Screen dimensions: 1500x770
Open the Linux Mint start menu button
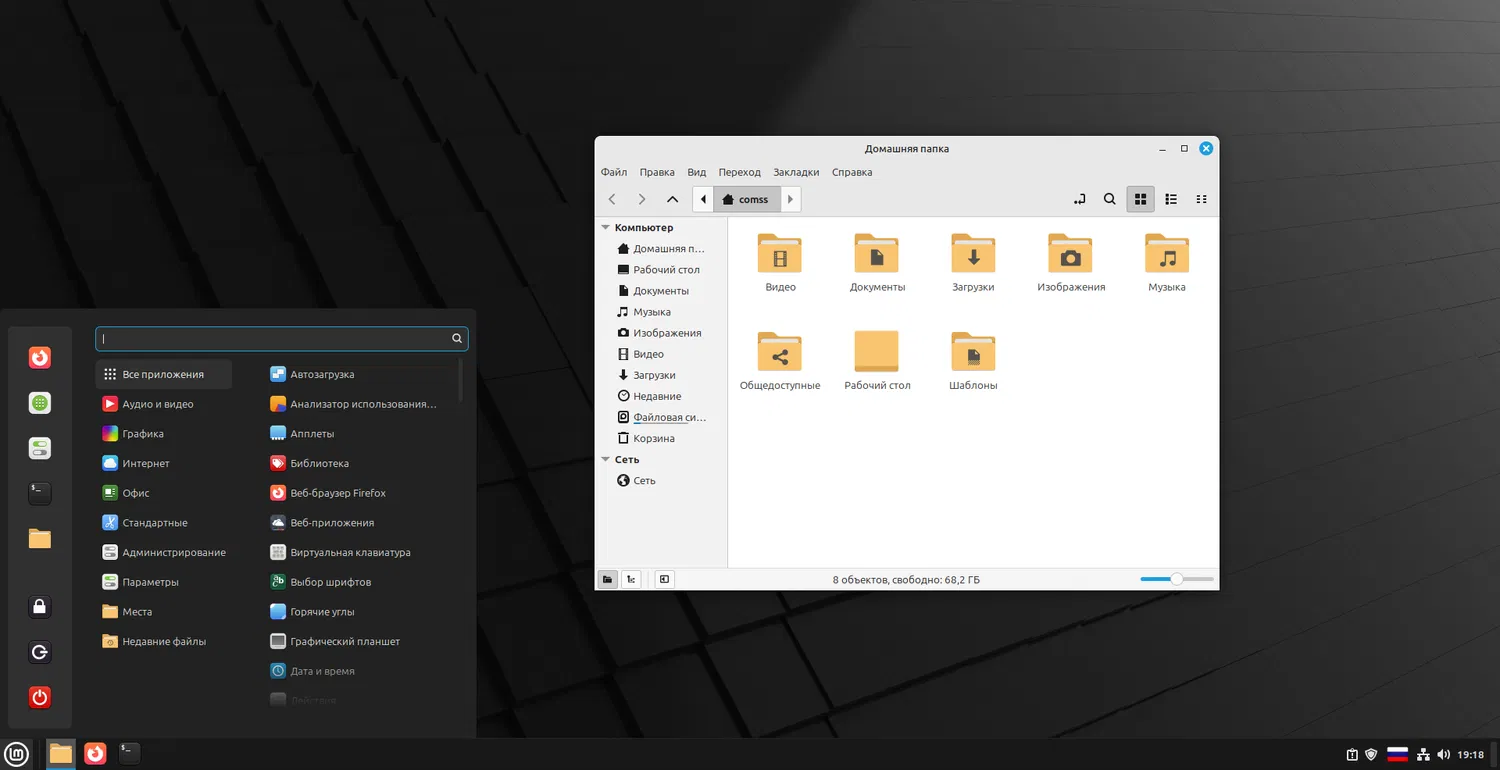[17, 754]
